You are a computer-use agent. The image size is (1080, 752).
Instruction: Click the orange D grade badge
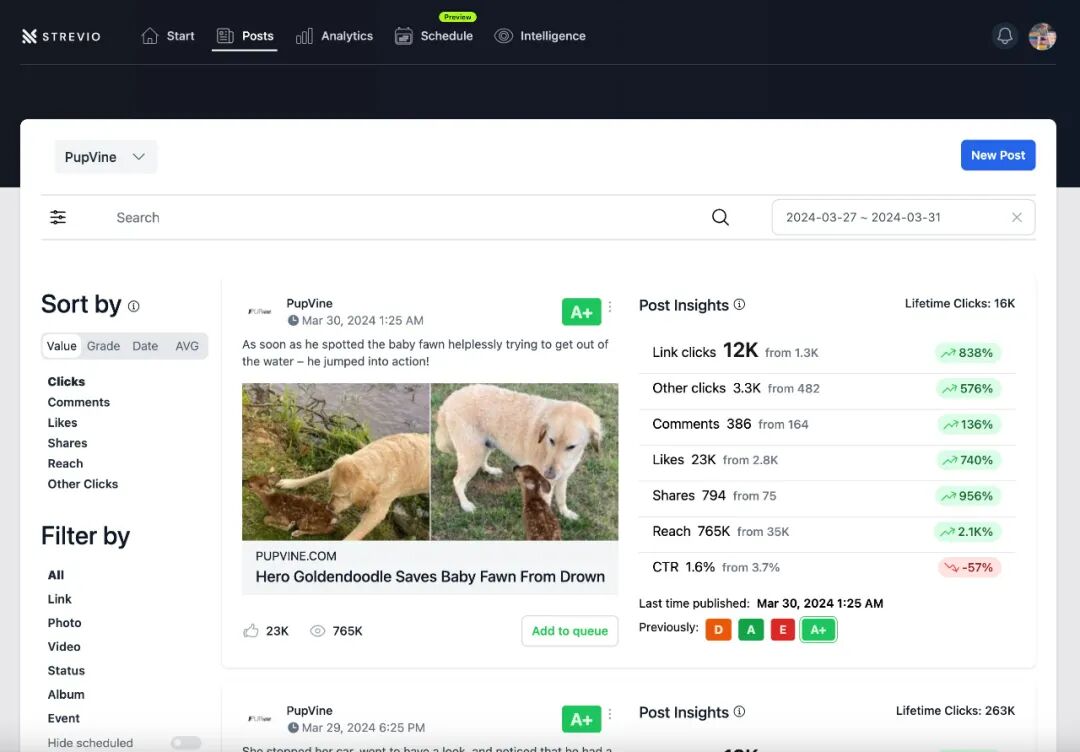pyautogui.click(x=718, y=629)
